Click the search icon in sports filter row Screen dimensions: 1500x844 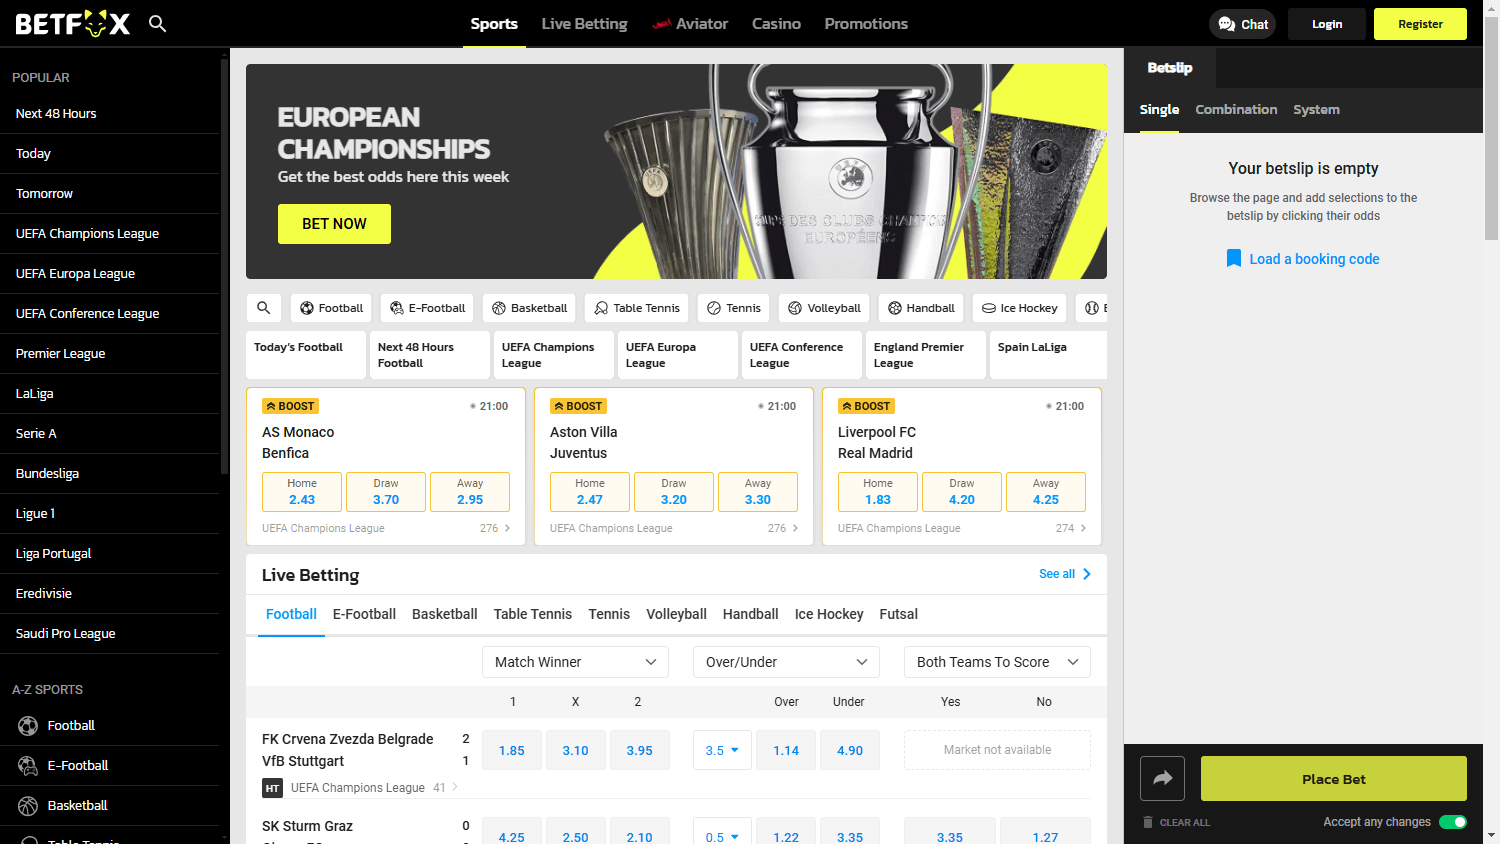pyautogui.click(x=264, y=308)
